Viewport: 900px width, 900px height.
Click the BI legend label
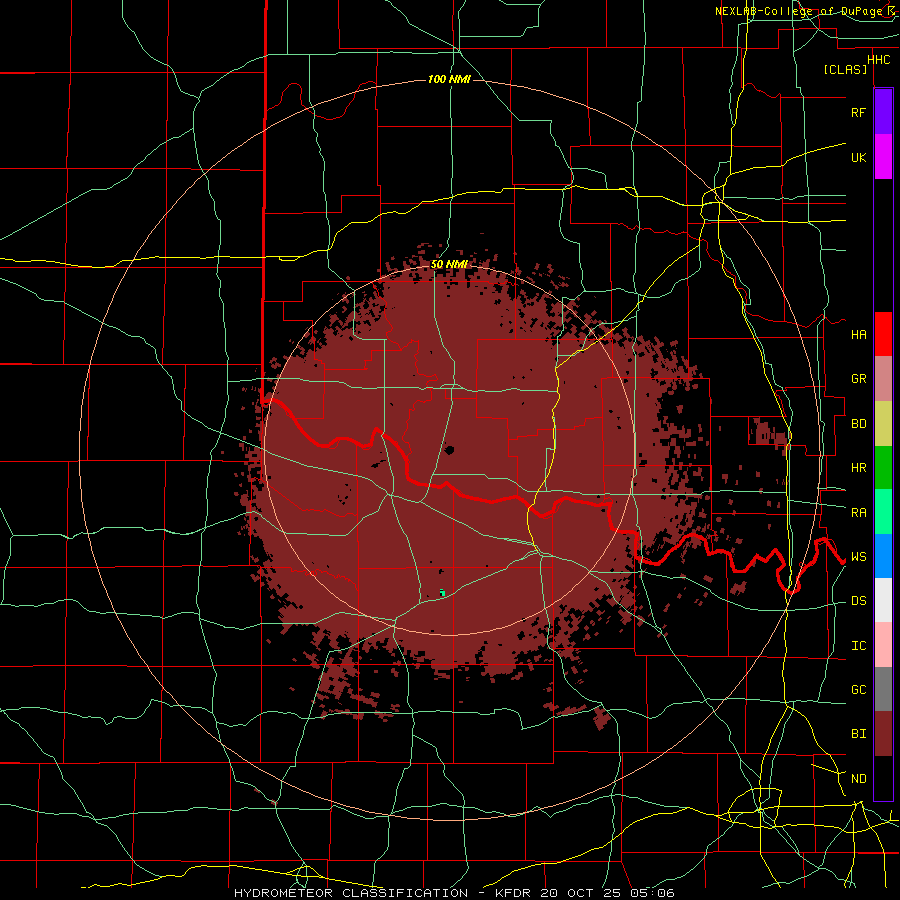858,734
